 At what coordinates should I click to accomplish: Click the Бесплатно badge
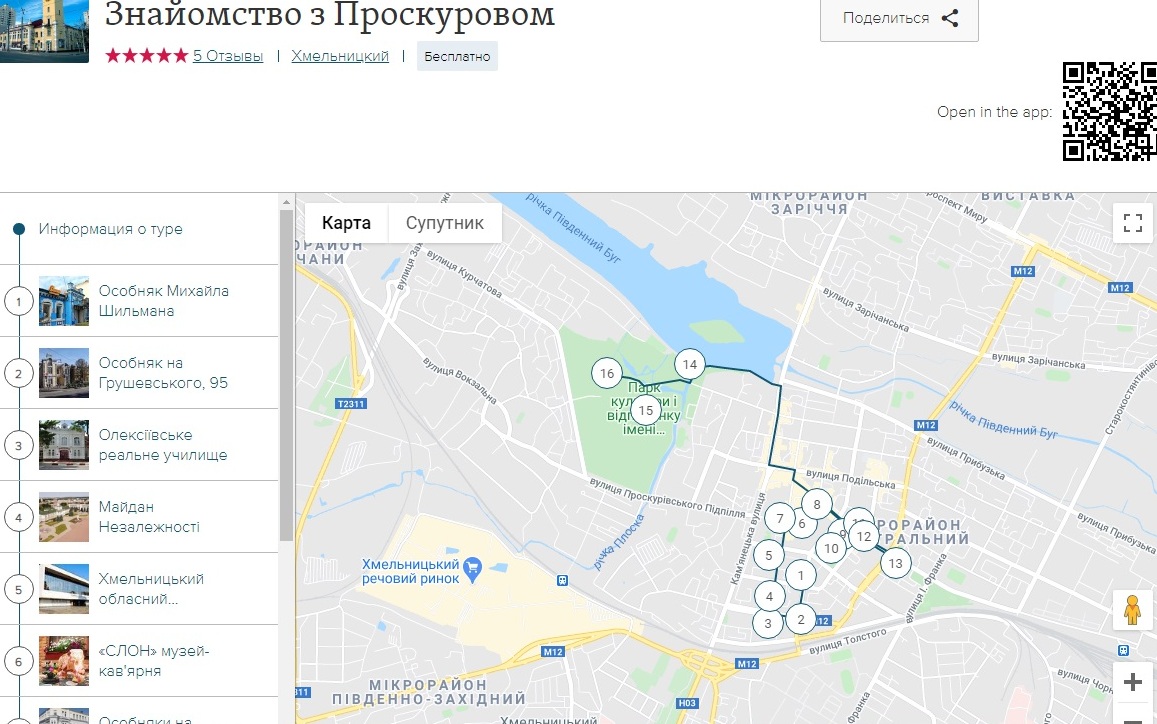(x=457, y=56)
